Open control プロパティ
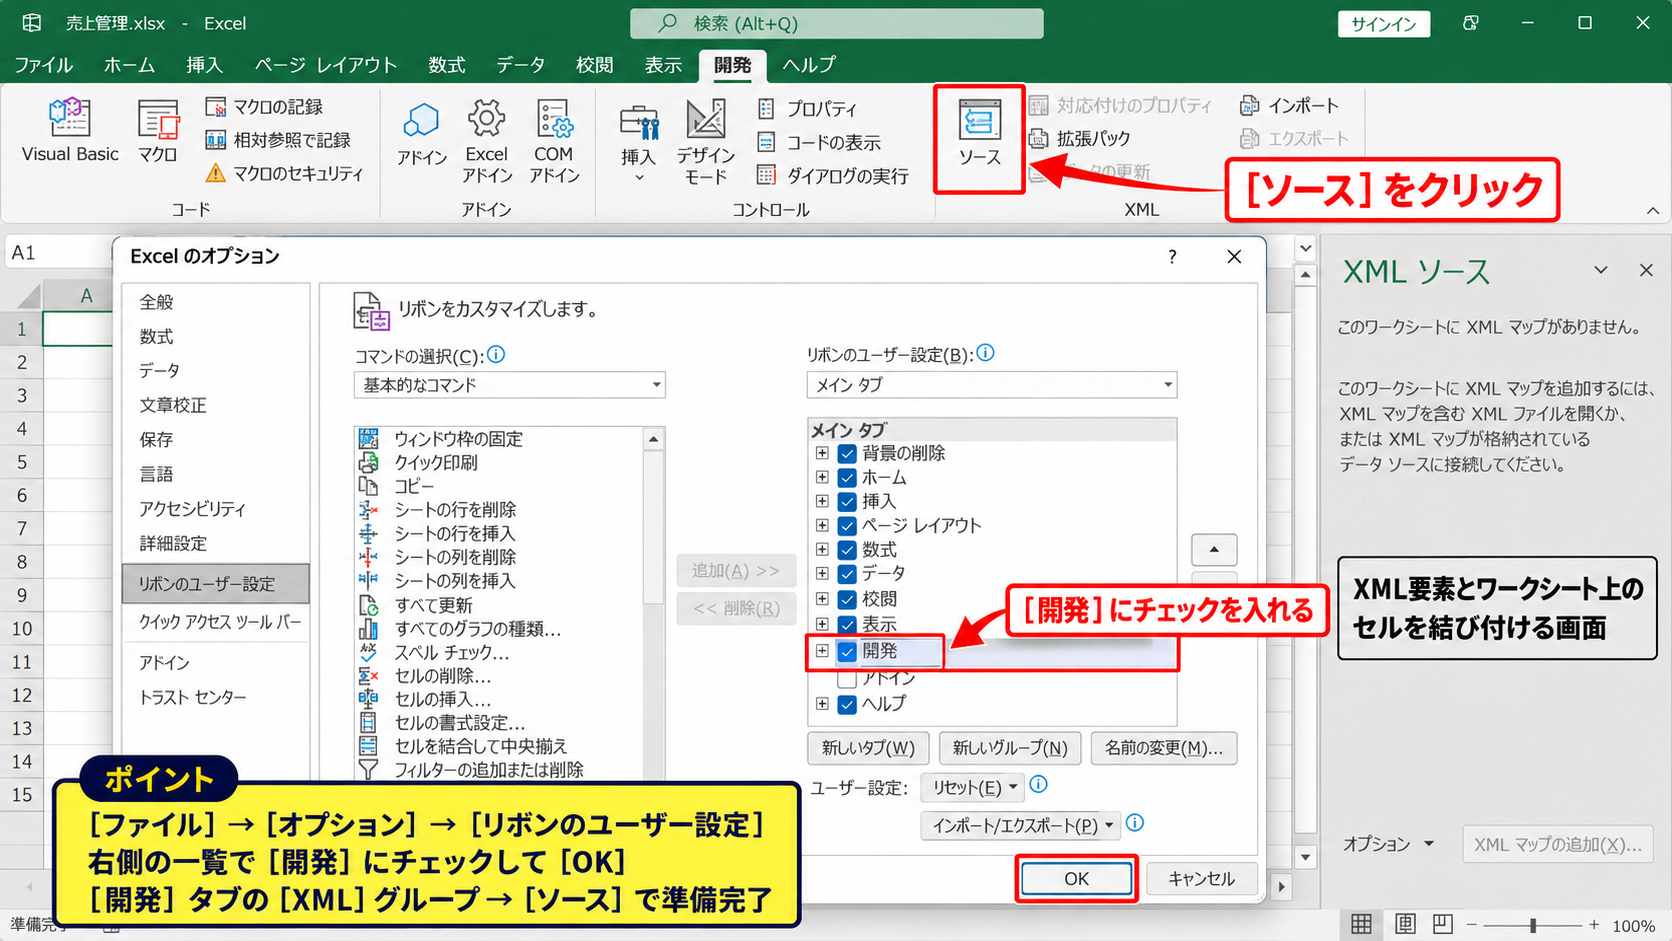Viewport: 1672px width, 941px height. [807, 108]
